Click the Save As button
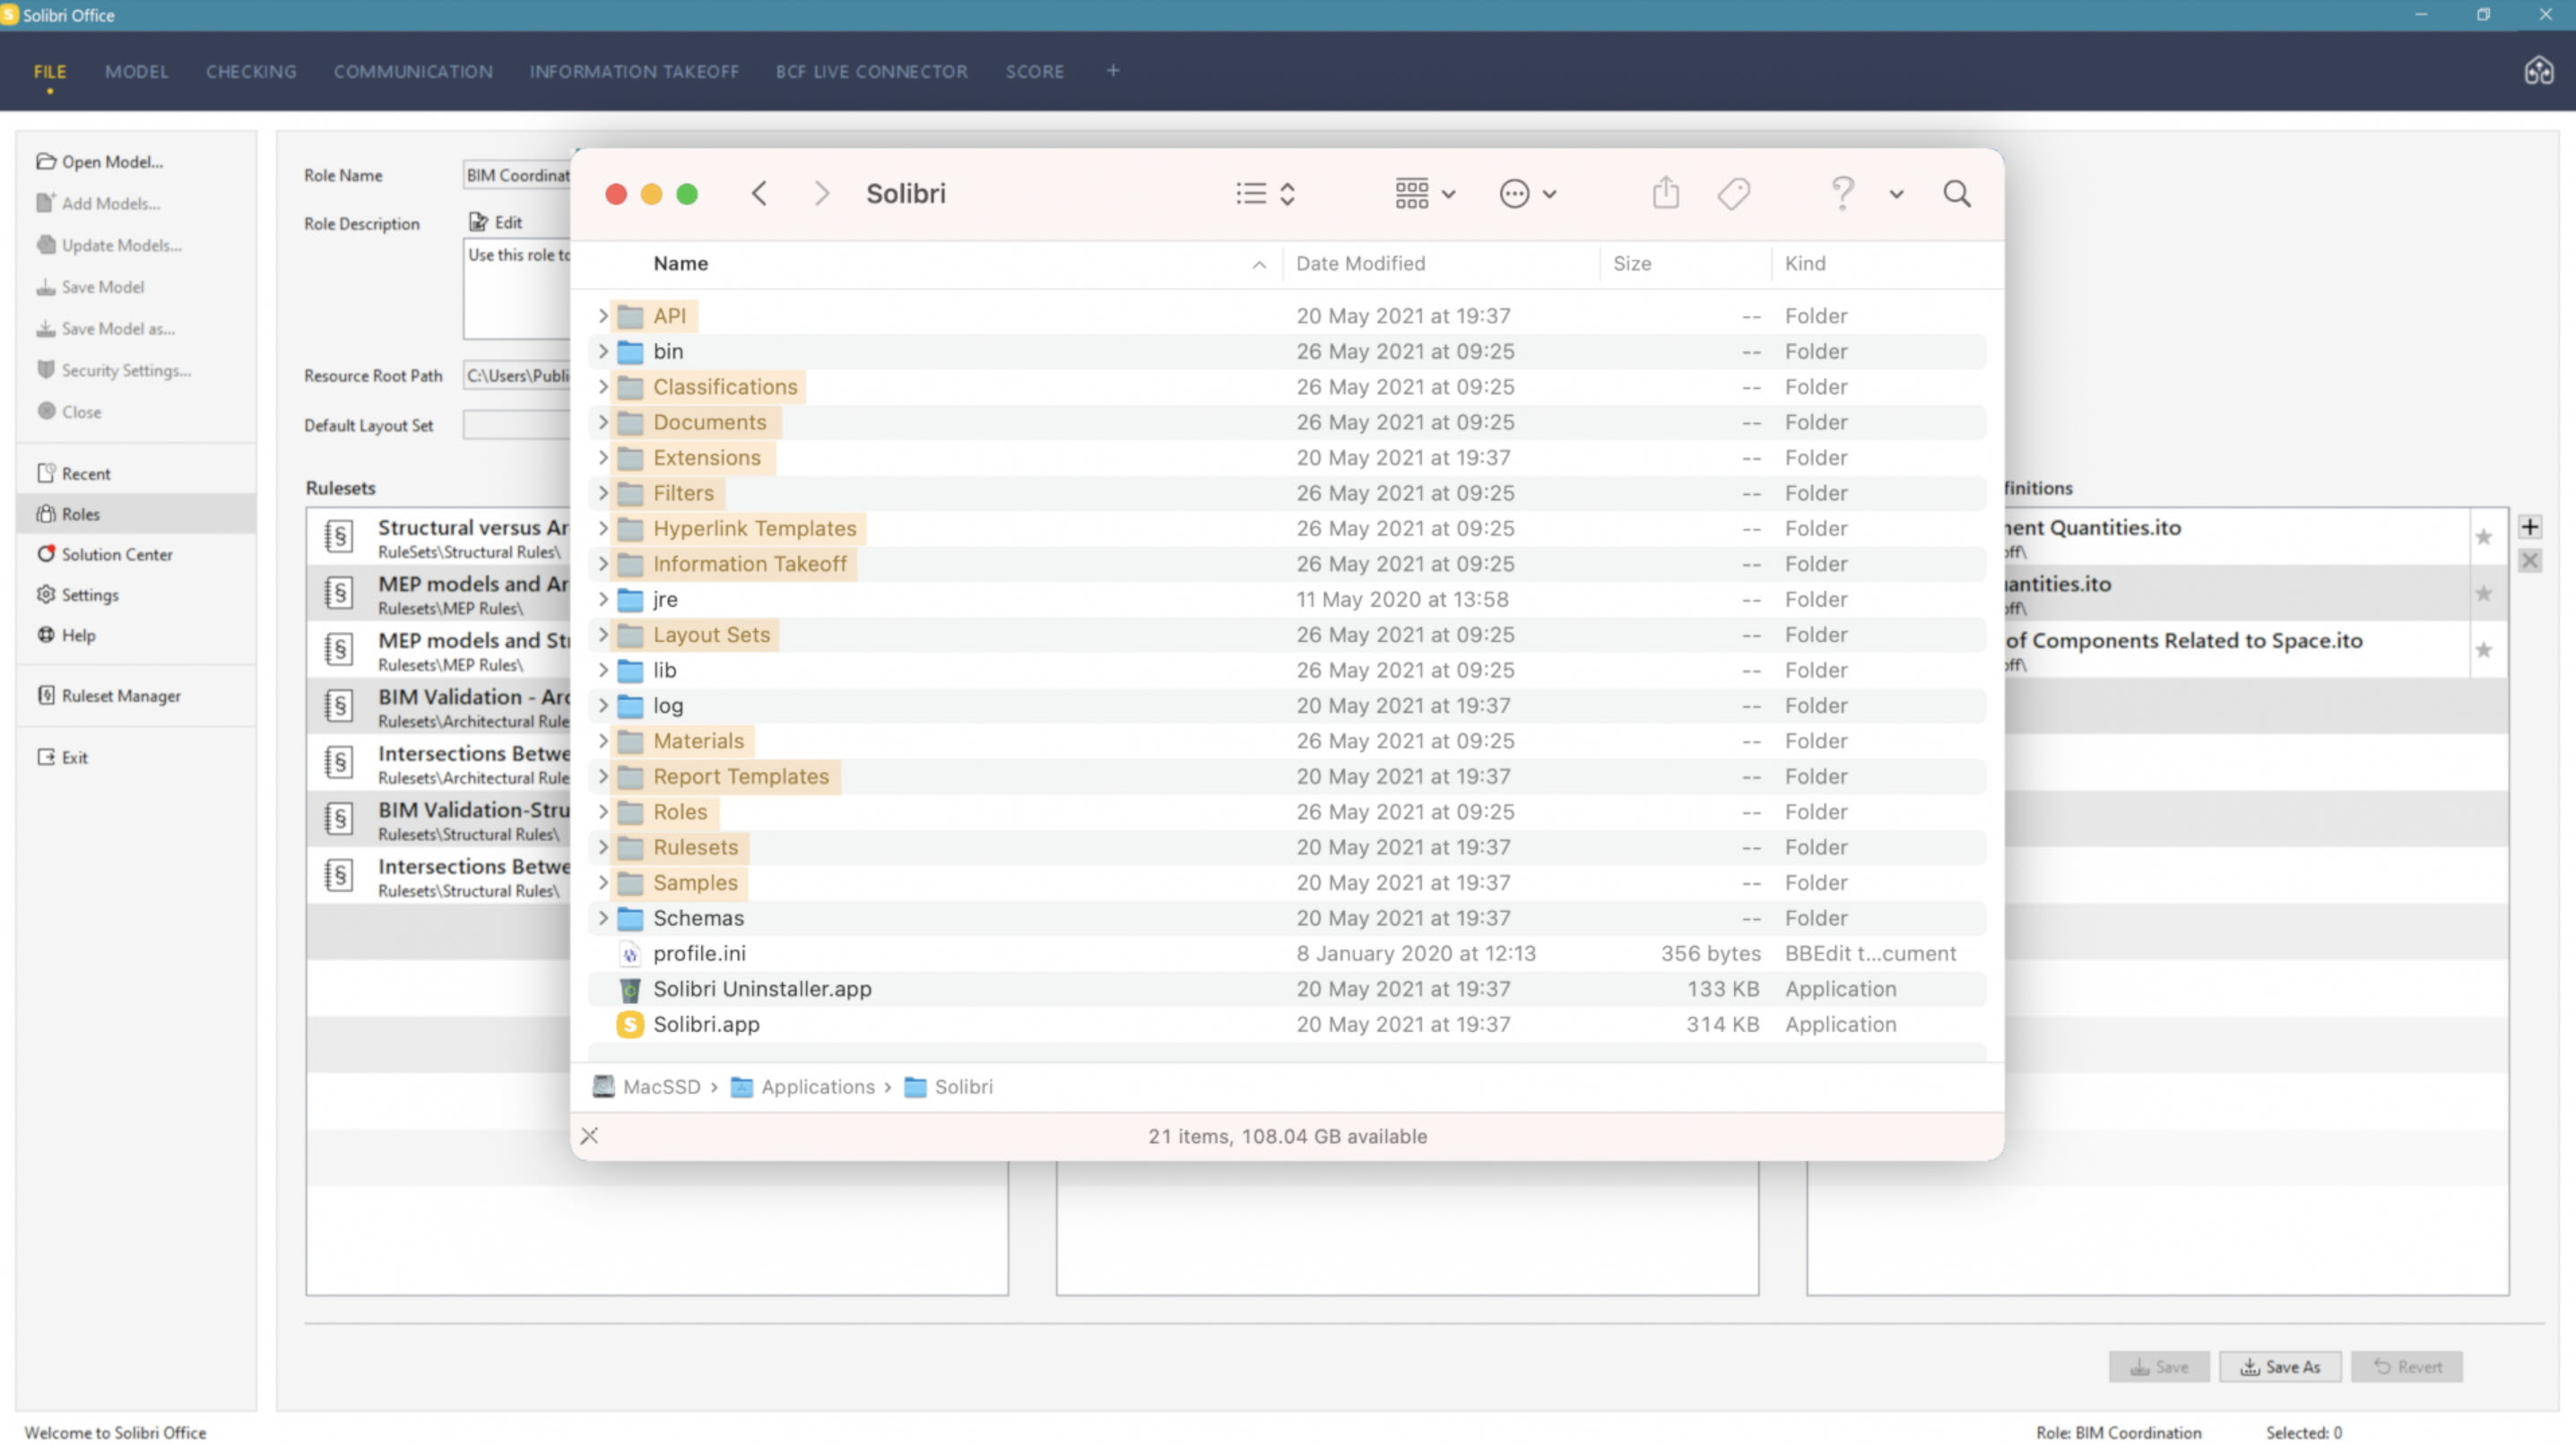 [x=2280, y=1366]
